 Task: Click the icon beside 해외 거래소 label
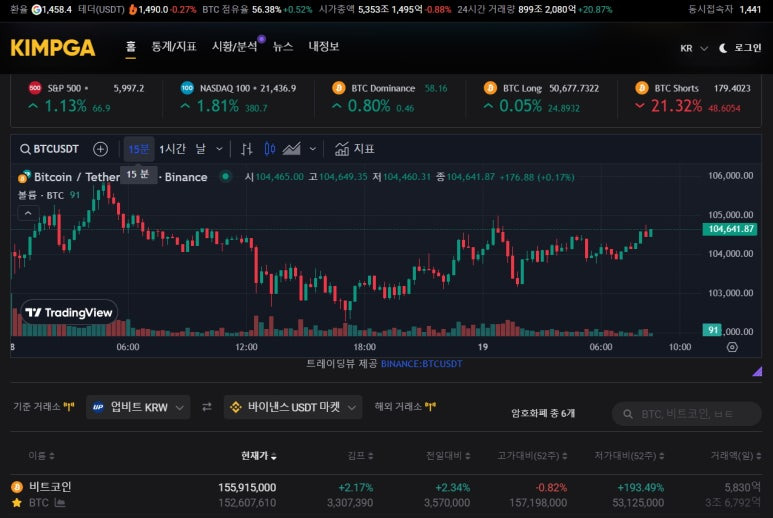coord(430,407)
